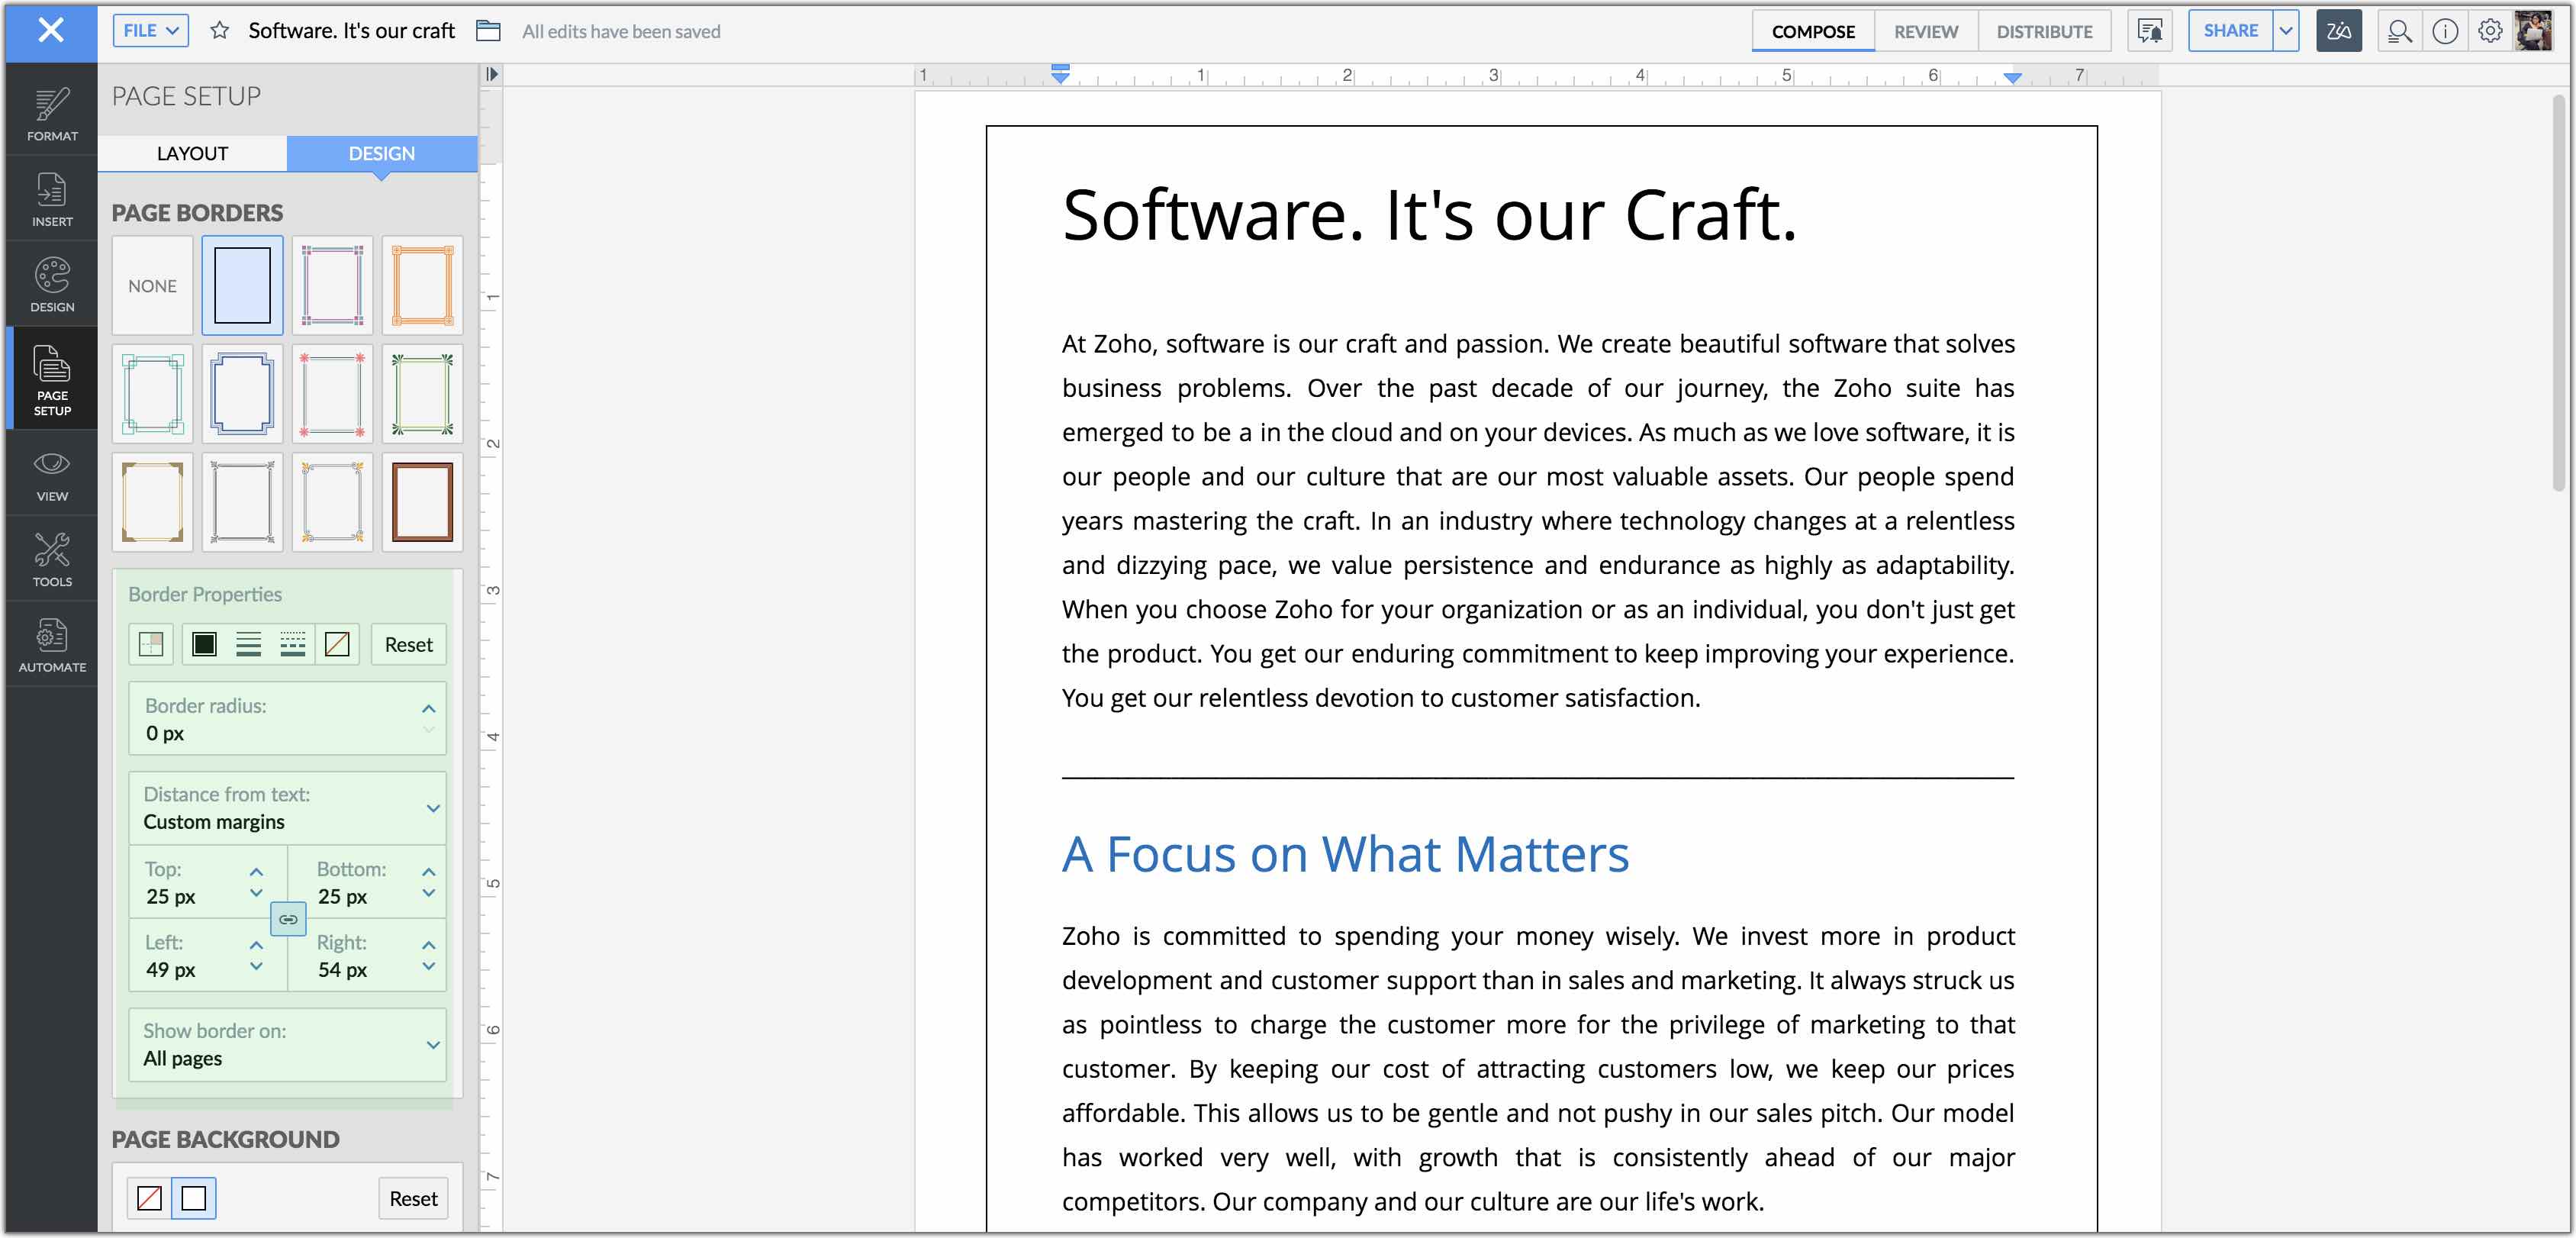Image resolution: width=2576 pixels, height=1238 pixels.
Task: Open the comments icon in header
Action: click(2149, 31)
